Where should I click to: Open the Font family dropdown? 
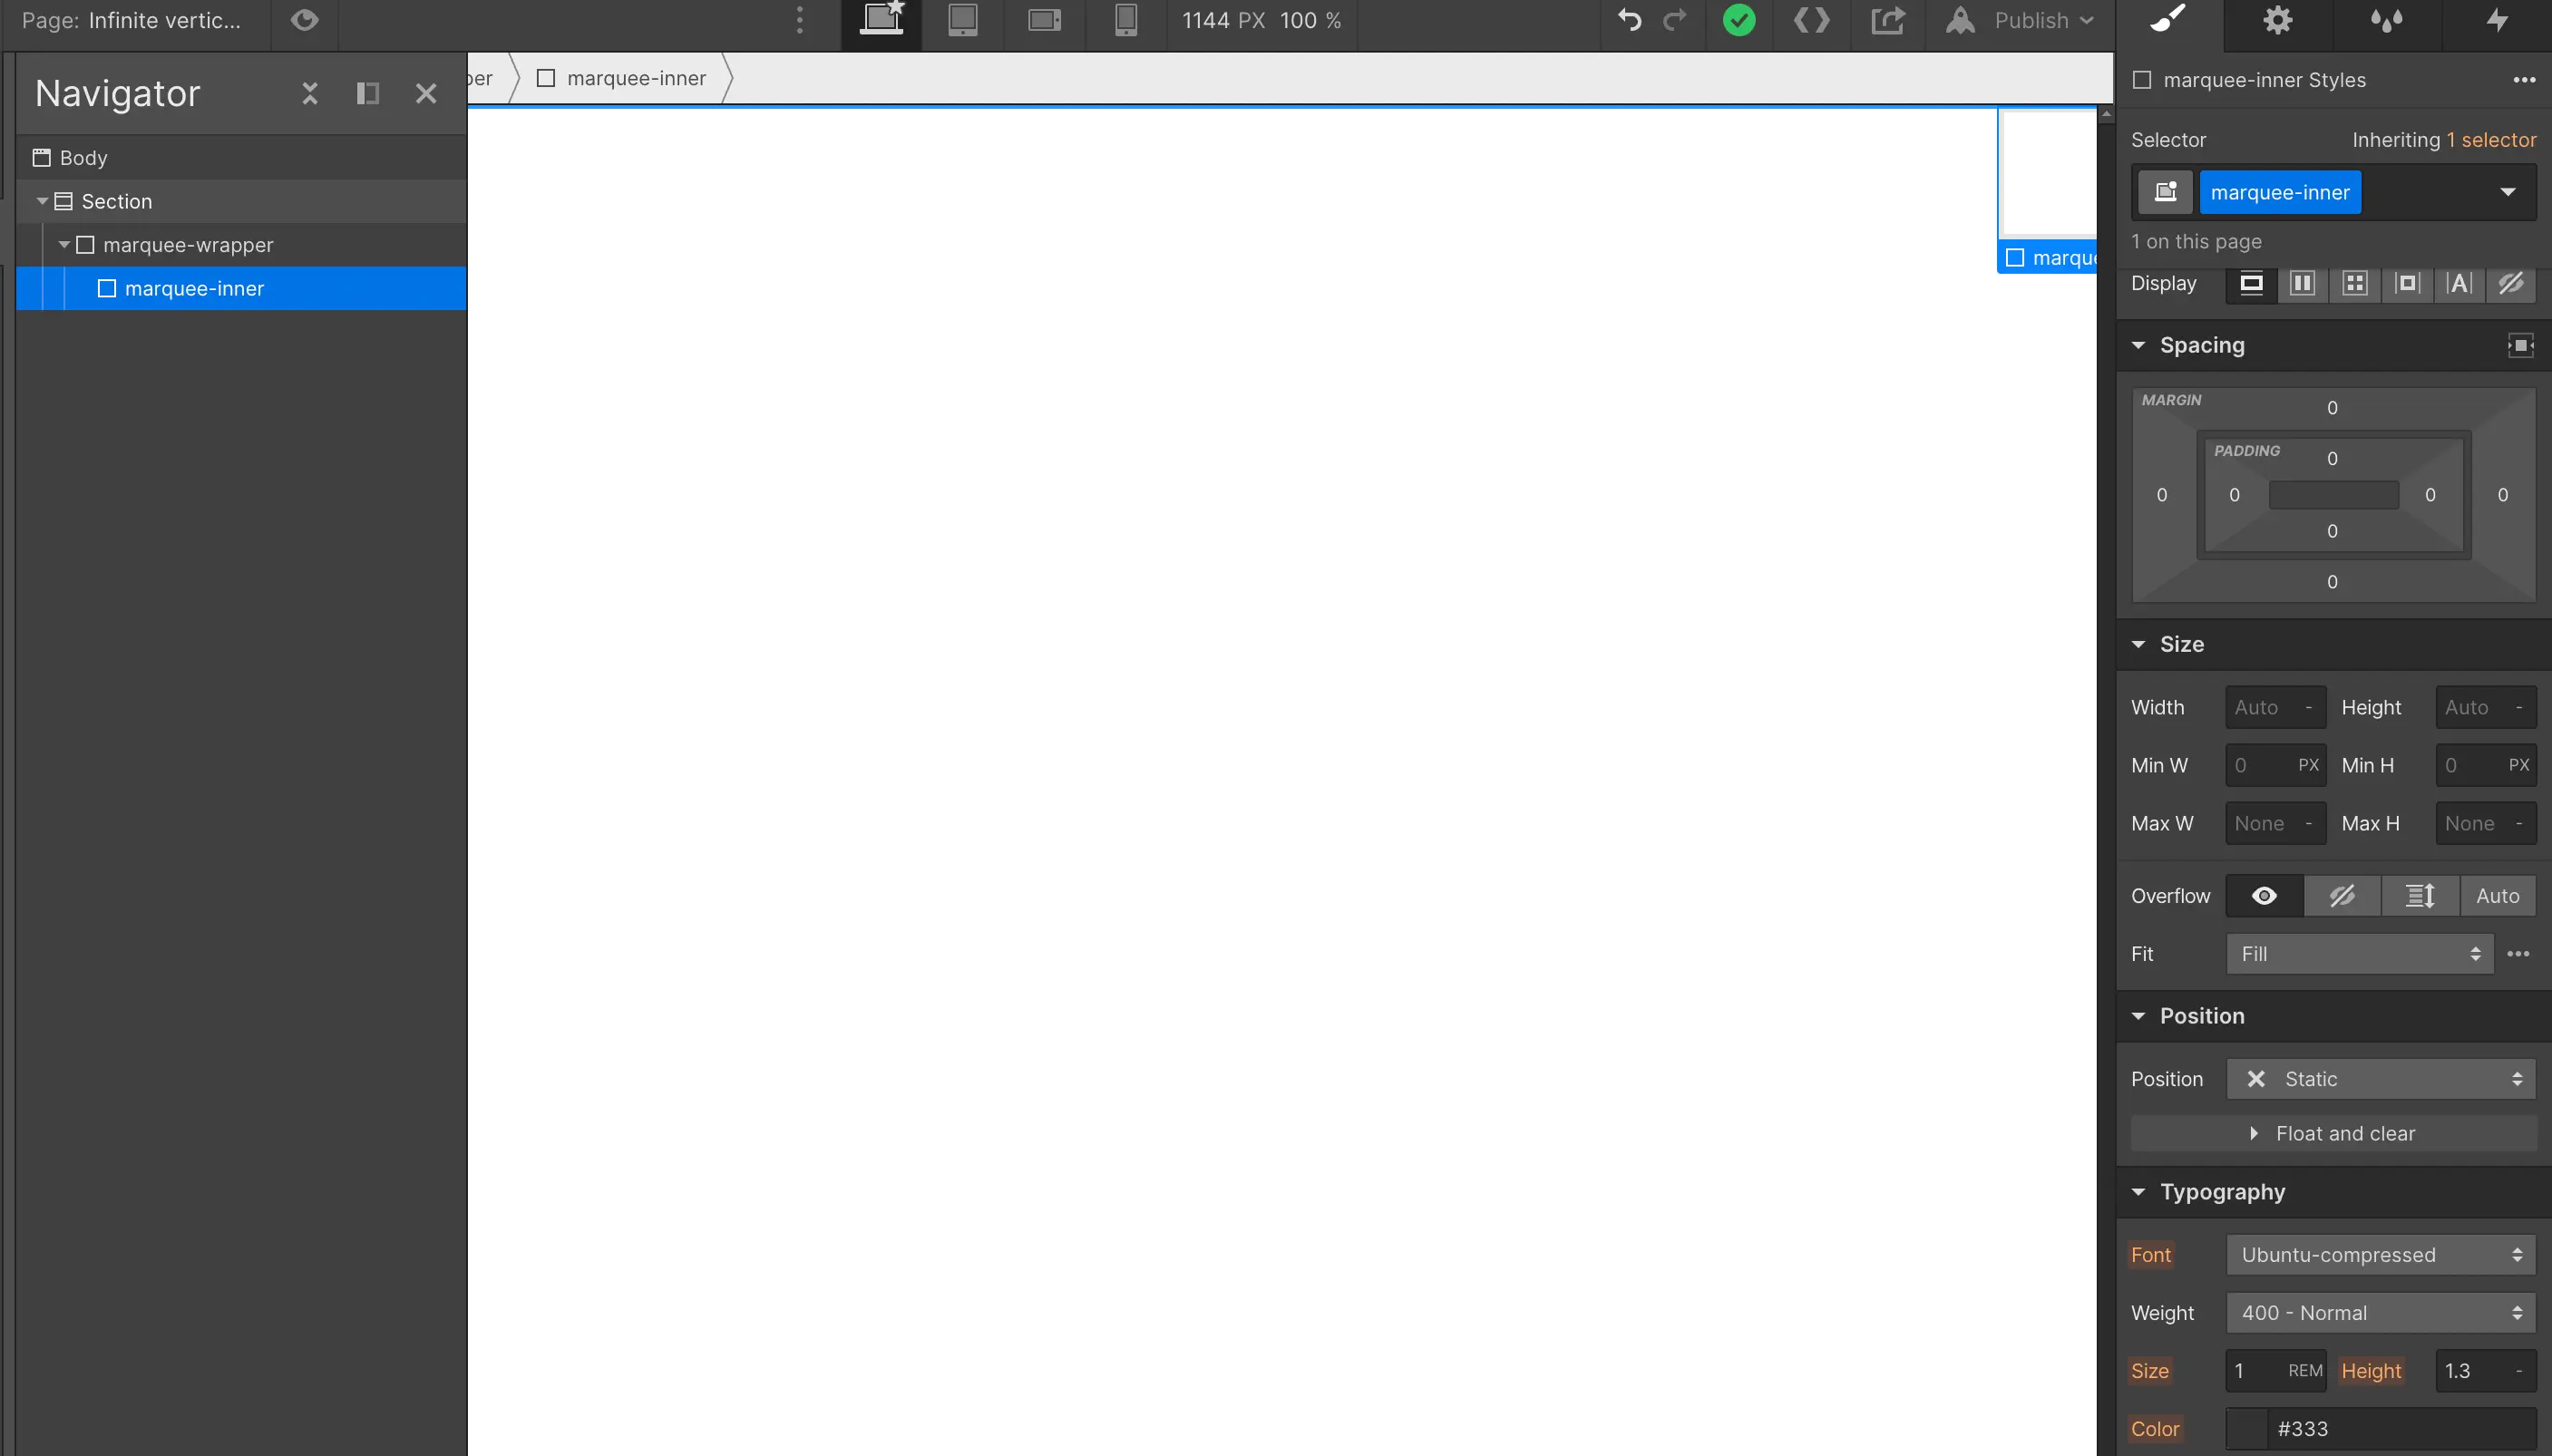coord(2380,1255)
